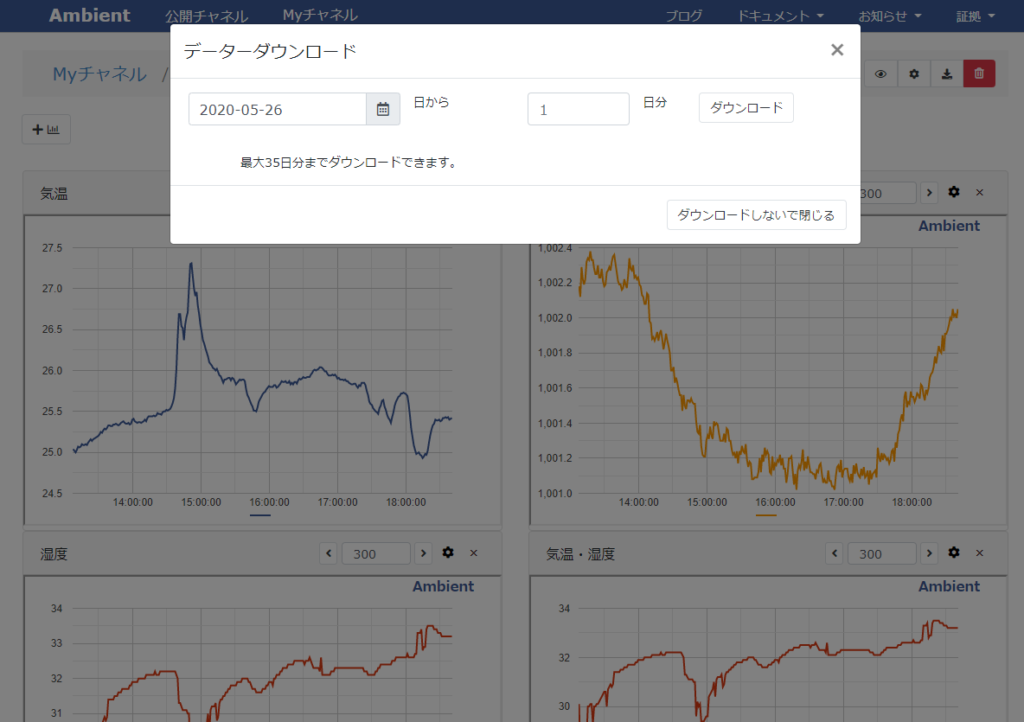Go to 公開チャネル in the navbar
1024x722 pixels.
[x=206, y=16]
